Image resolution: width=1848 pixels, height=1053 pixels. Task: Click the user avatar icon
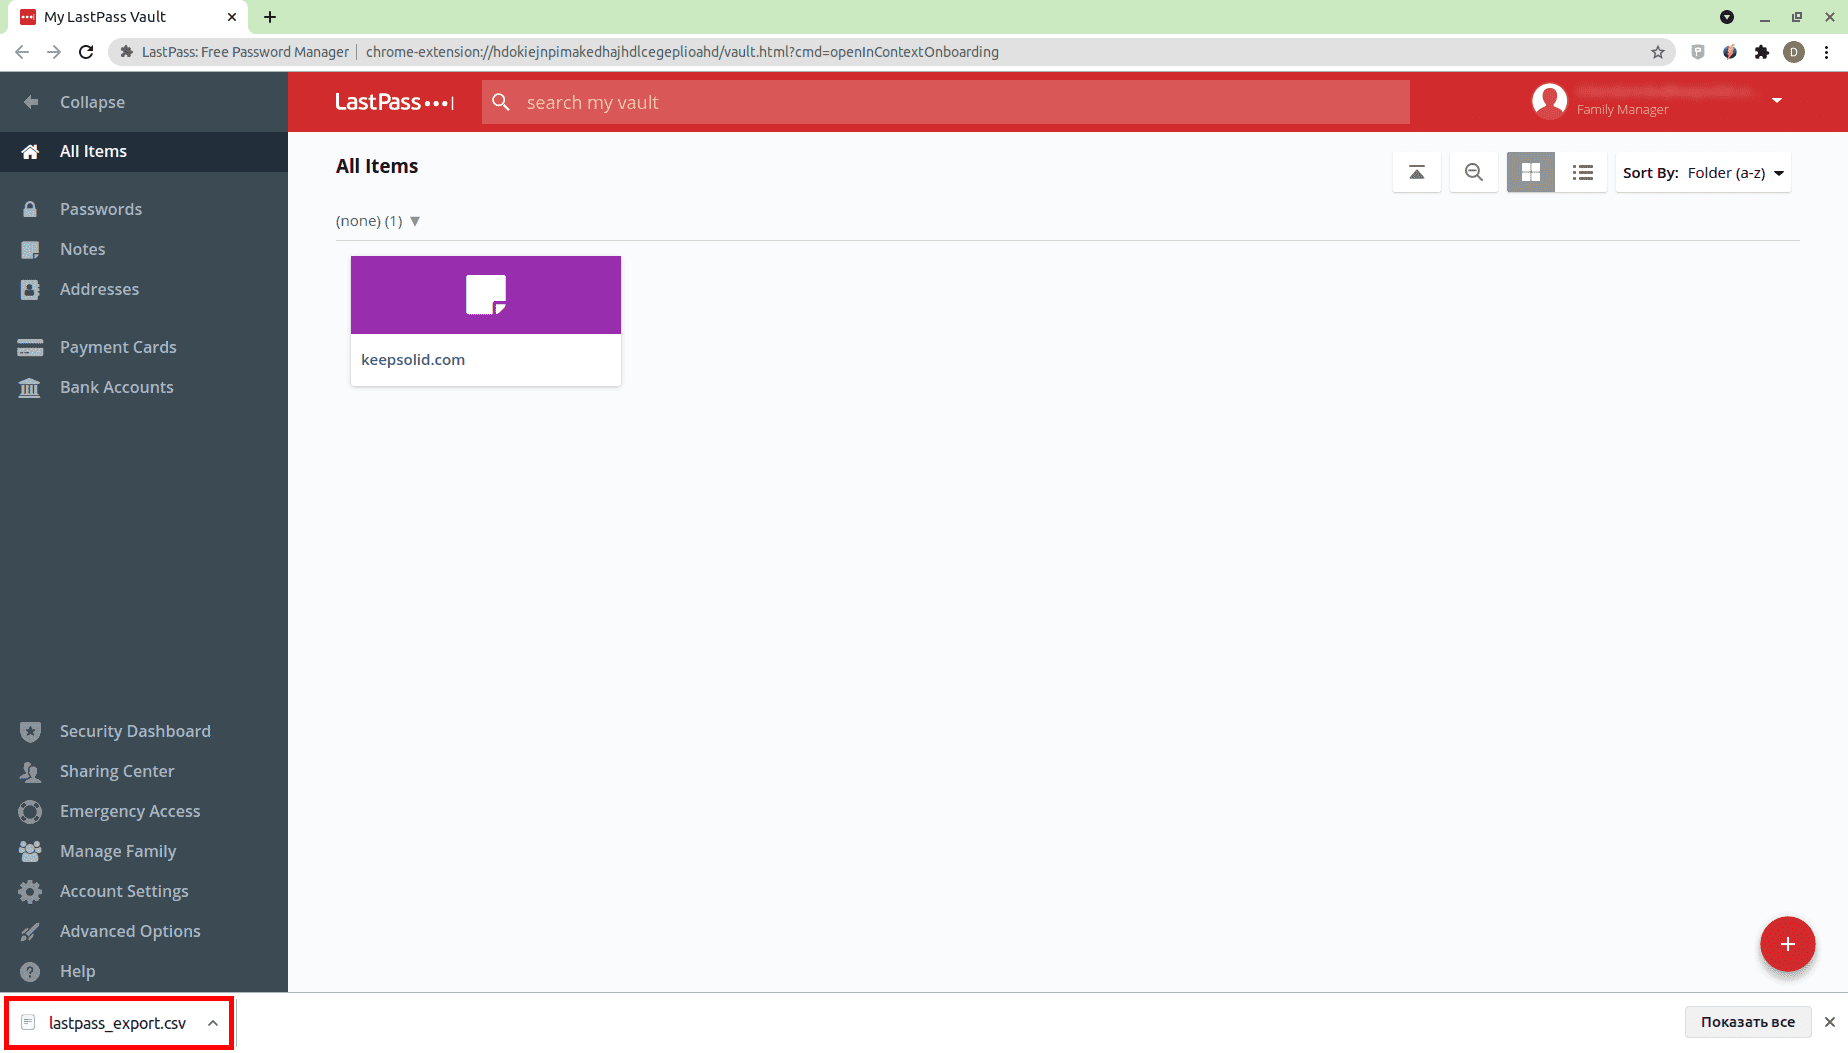click(x=1549, y=101)
